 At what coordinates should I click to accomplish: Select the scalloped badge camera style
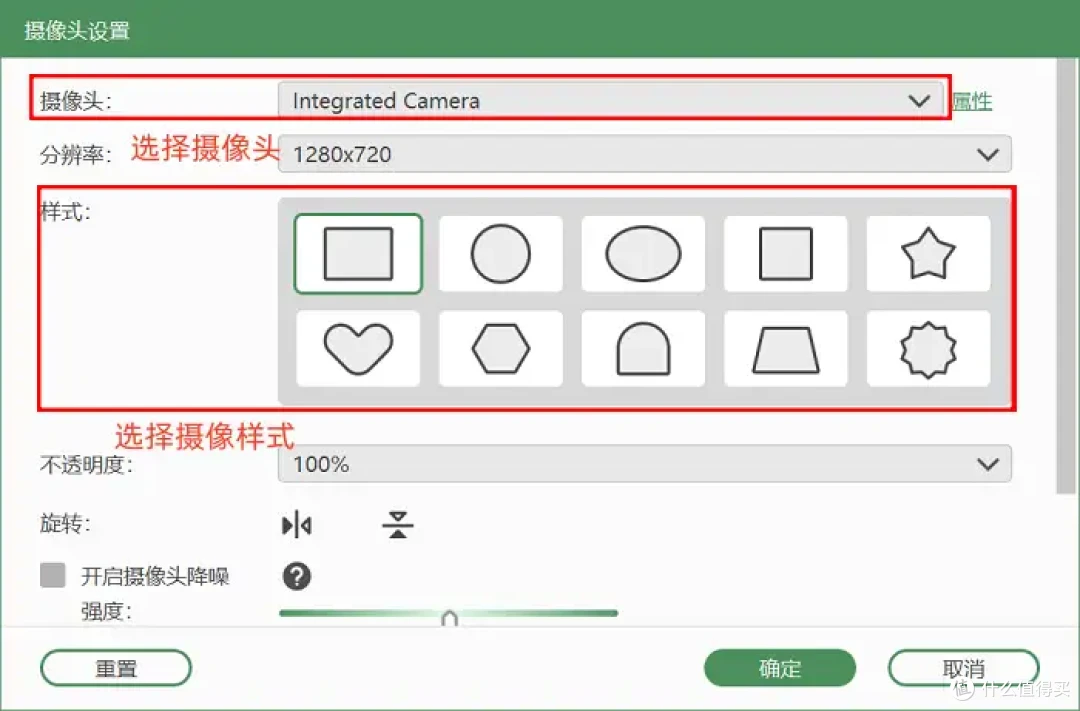click(928, 349)
